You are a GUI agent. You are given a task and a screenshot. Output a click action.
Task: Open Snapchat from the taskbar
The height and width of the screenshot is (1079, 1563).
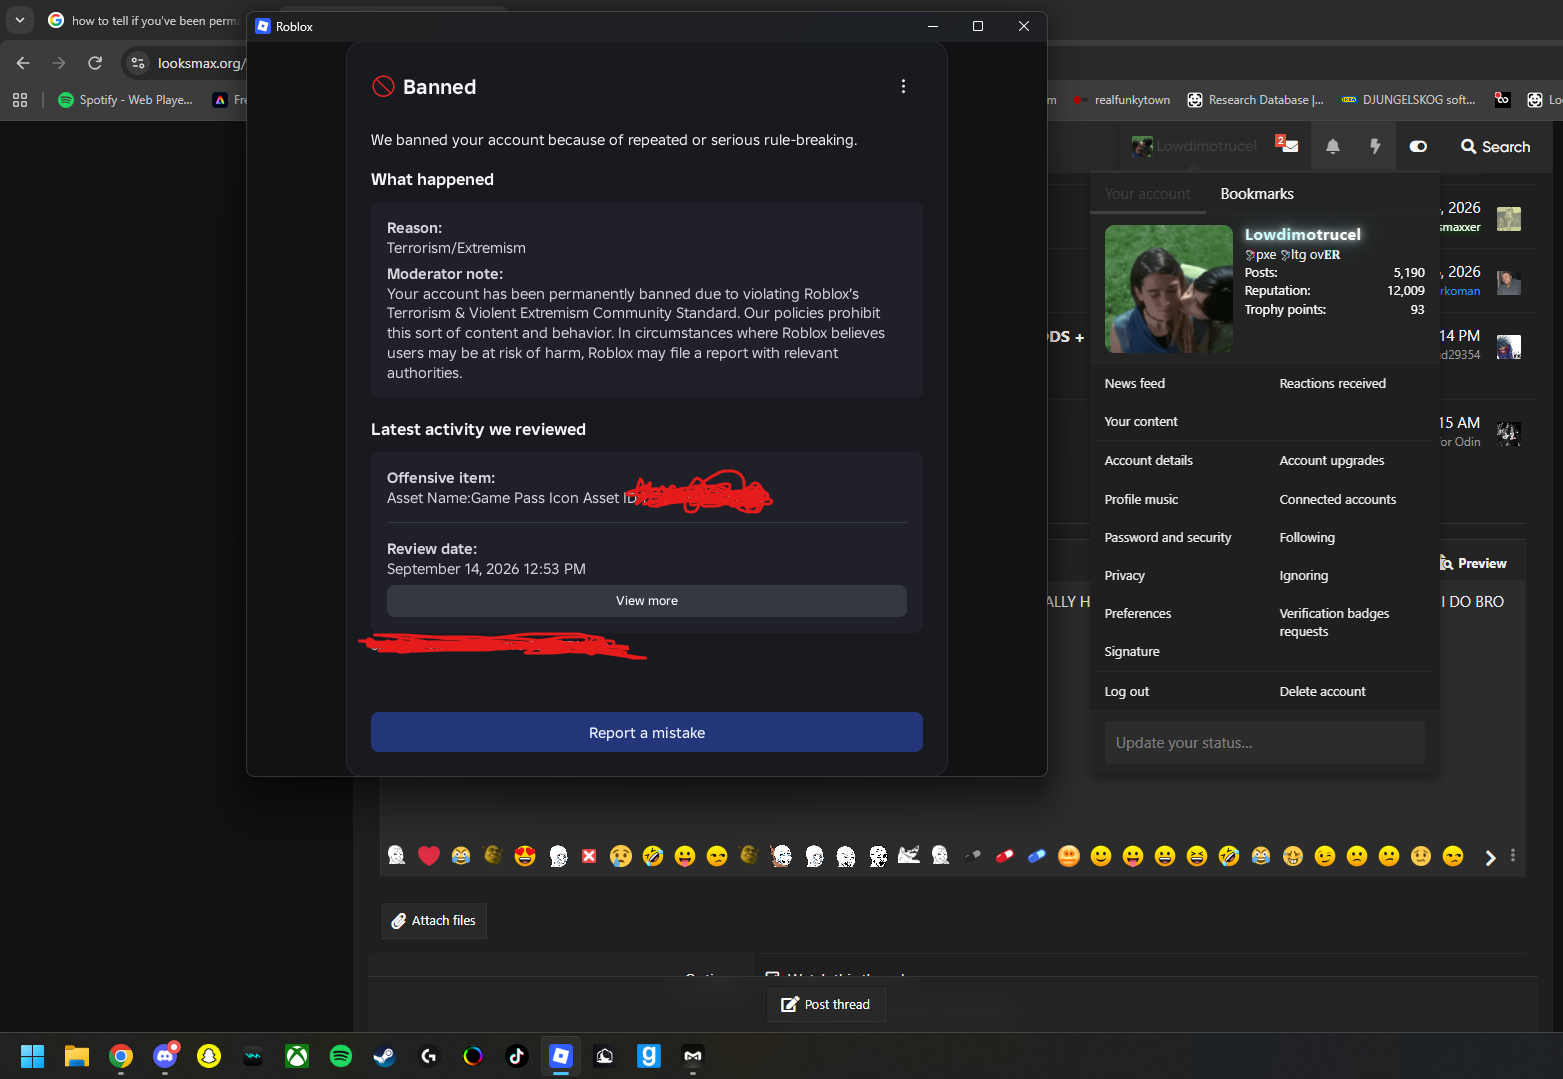click(x=209, y=1056)
